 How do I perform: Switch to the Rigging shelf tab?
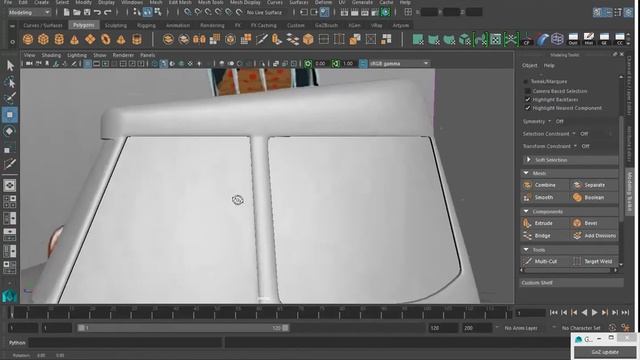[x=146, y=25]
